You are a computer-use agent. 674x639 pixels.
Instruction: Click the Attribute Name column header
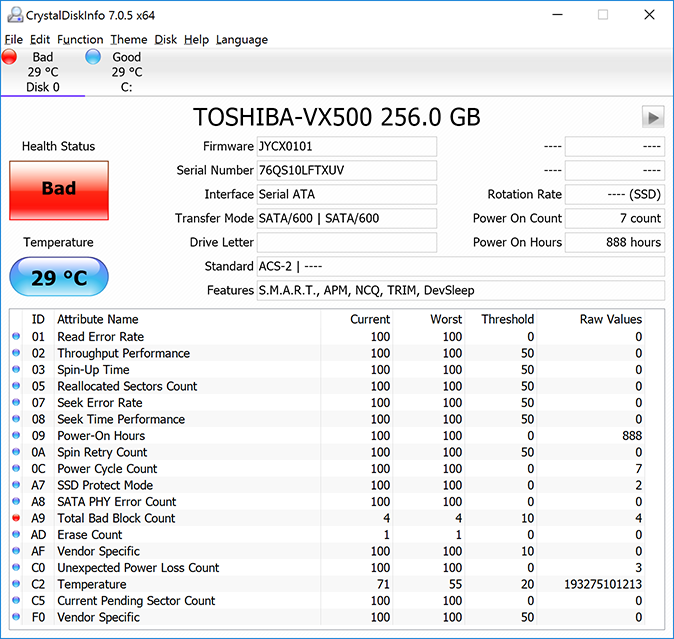tap(98, 319)
